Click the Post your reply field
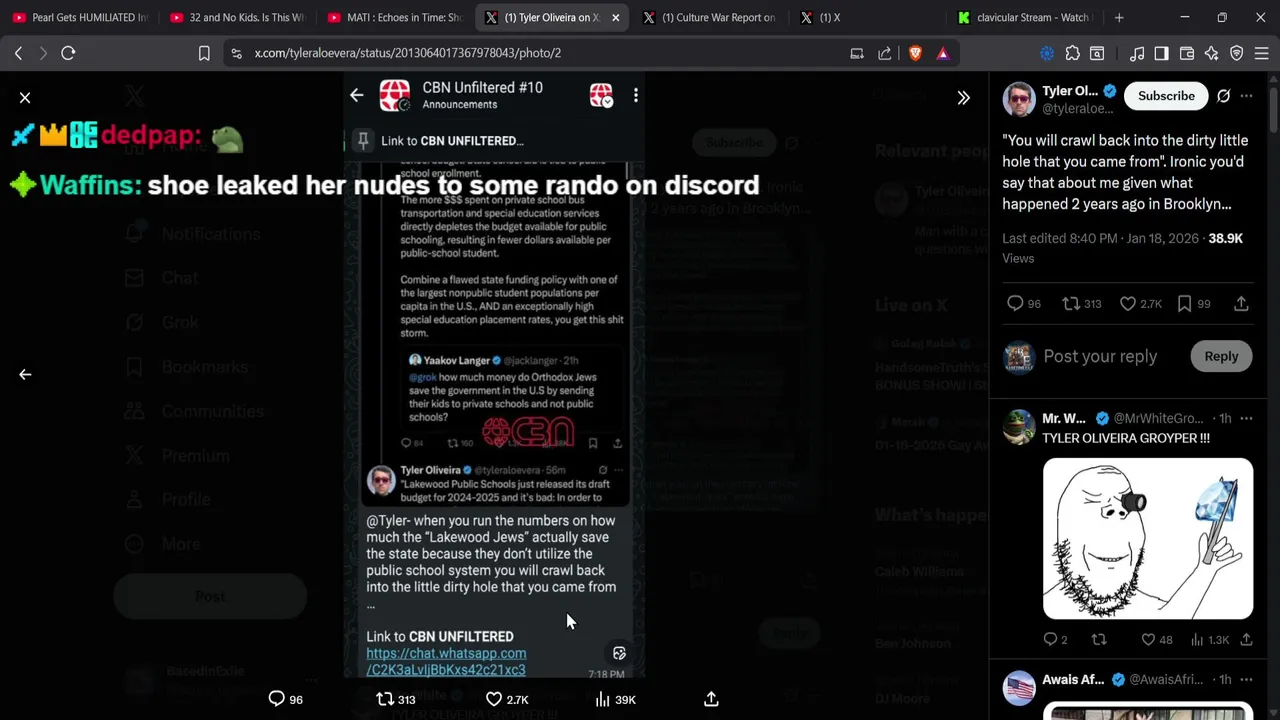Image resolution: width=1280 pixels, height=720 pixels. pos(1100,356)
